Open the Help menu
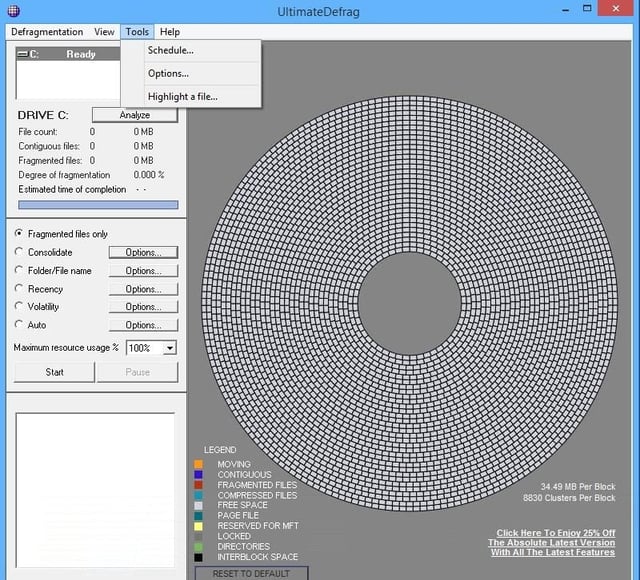640x580 pixels. point(170,32)
